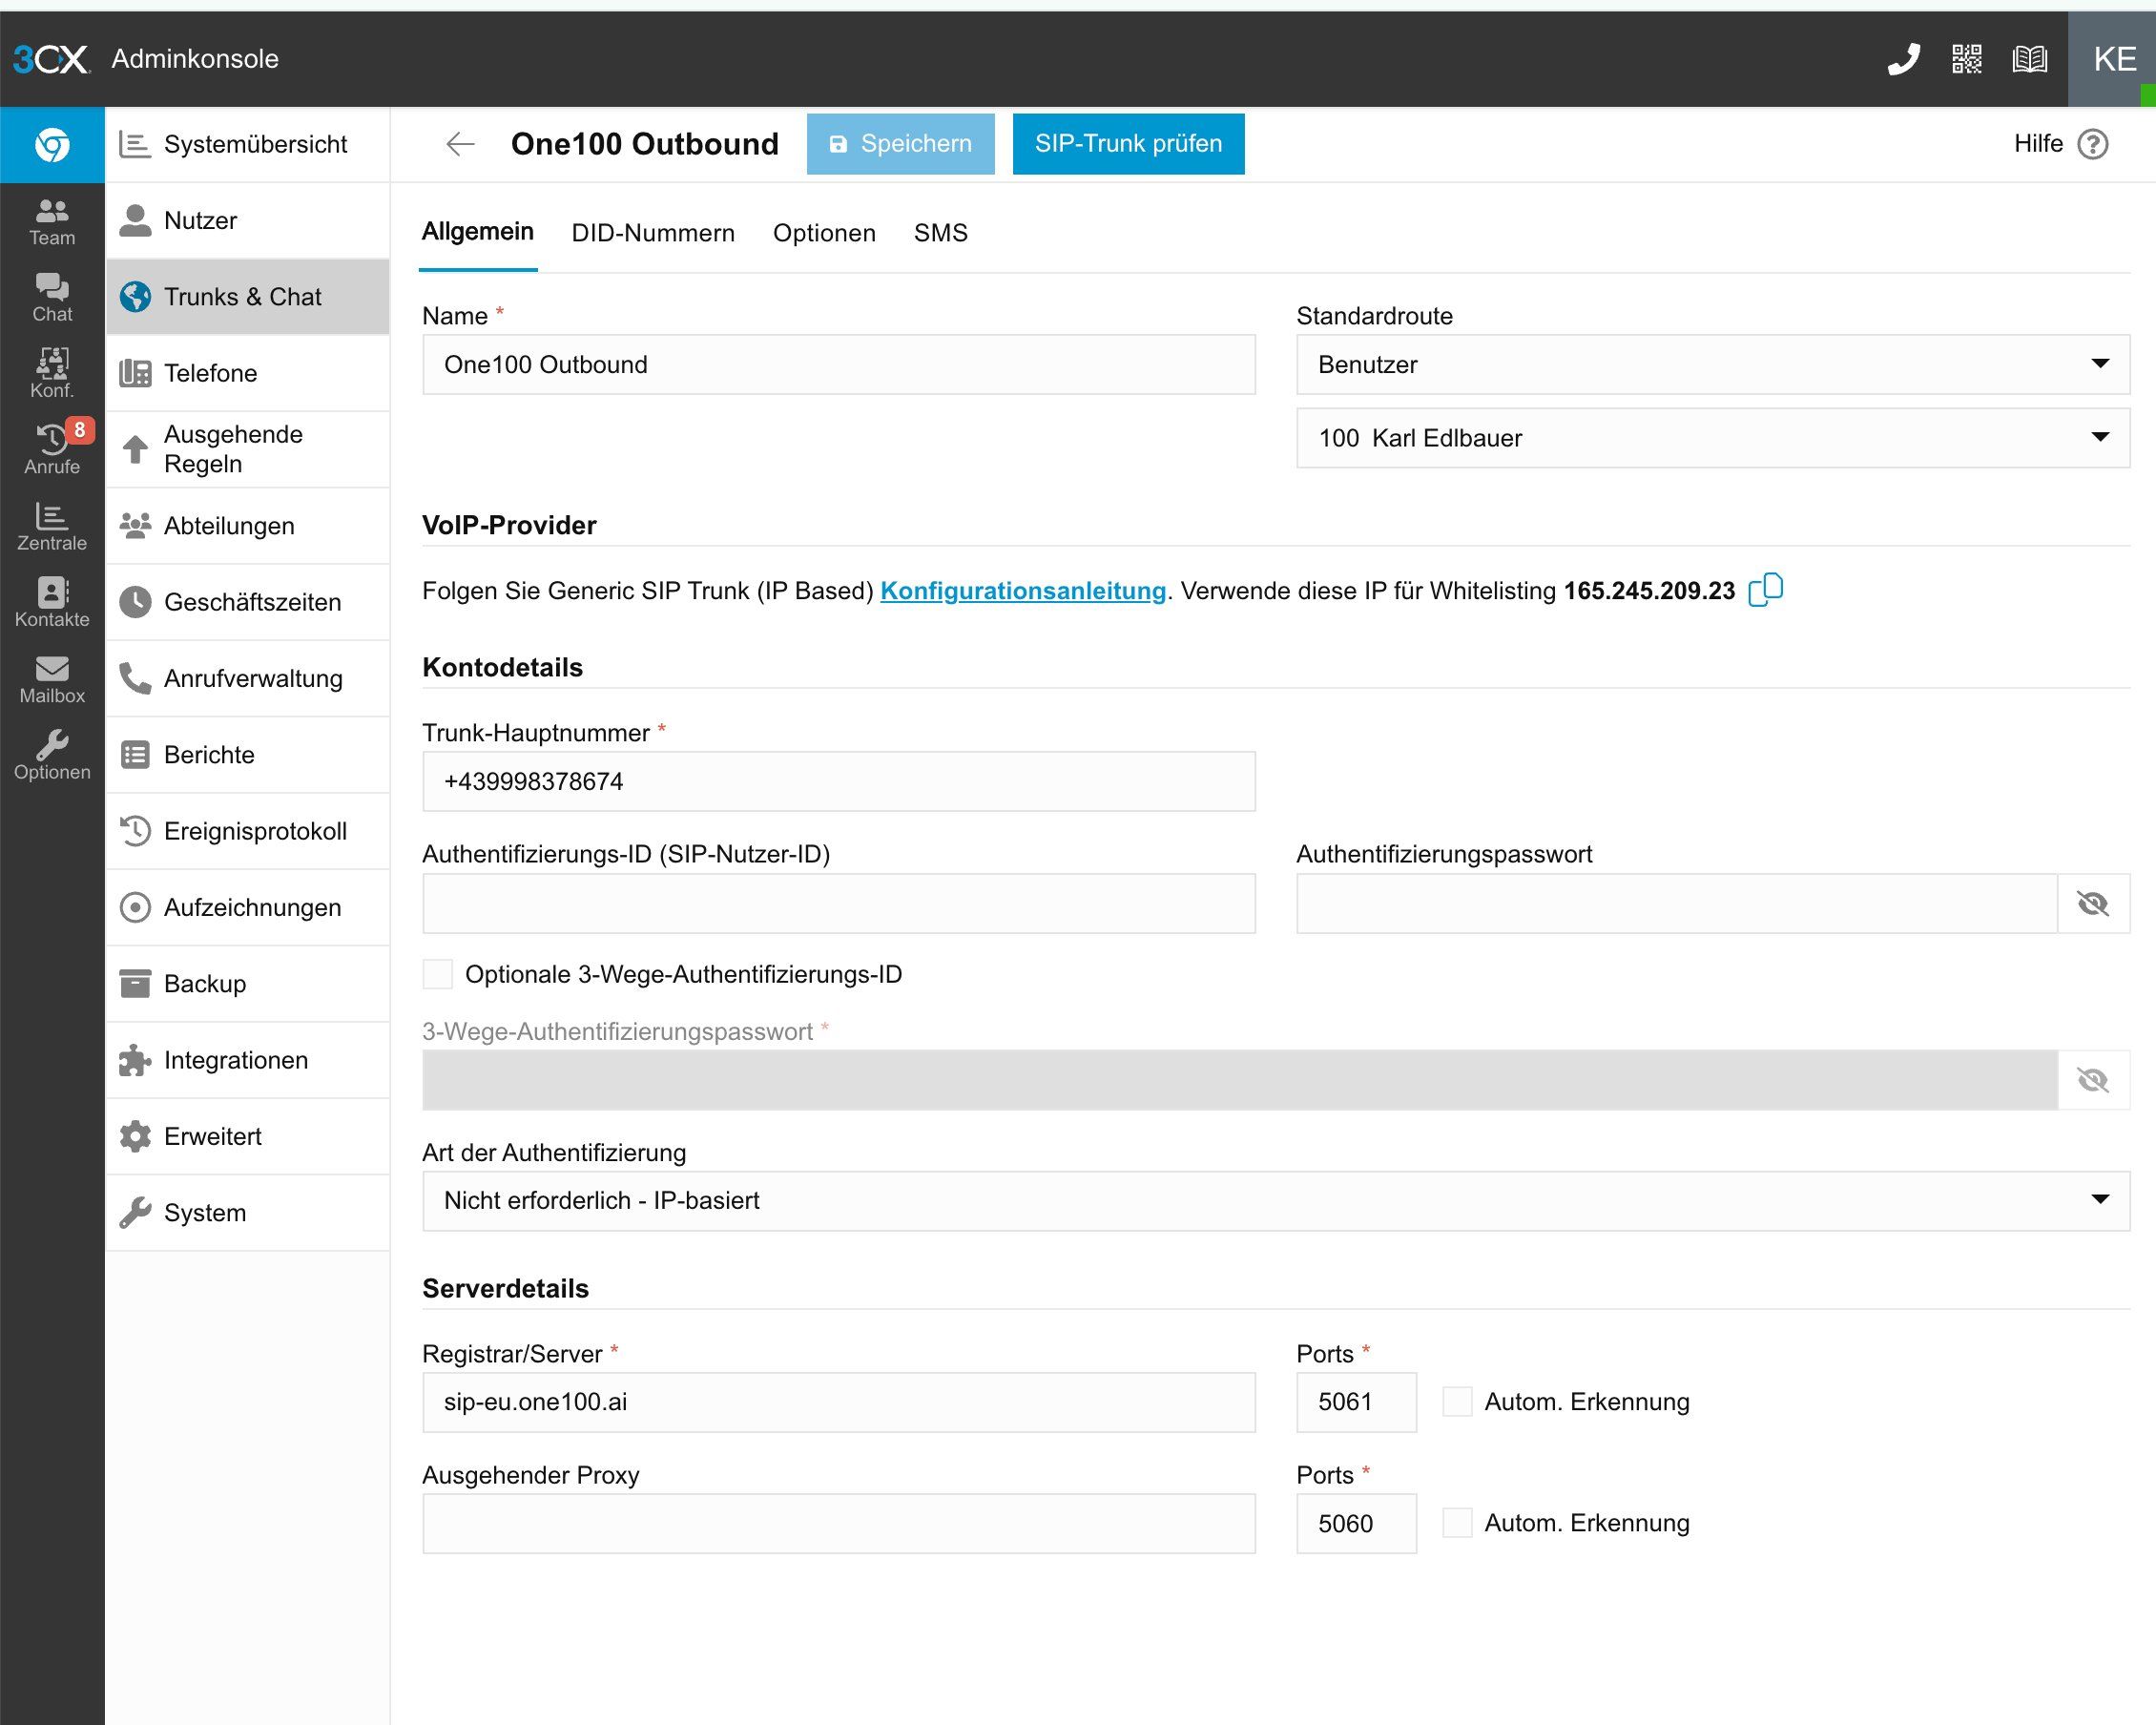Open Aufzeichnungen menu entry
Viewport: 2156px width, 1725px height.
coord(247,907)
